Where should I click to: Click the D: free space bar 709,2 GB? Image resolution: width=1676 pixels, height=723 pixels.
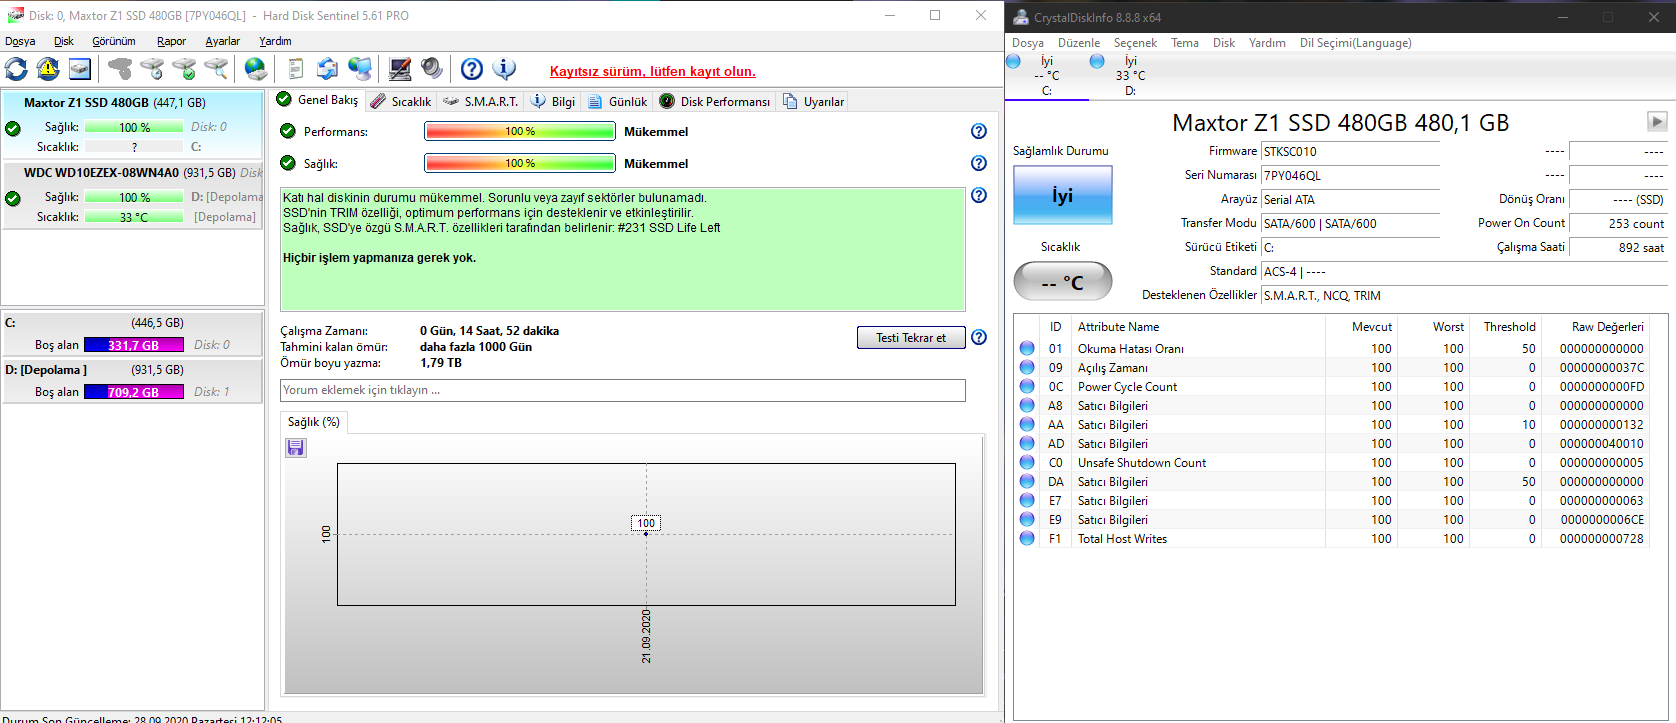click(x=133, y=392)
